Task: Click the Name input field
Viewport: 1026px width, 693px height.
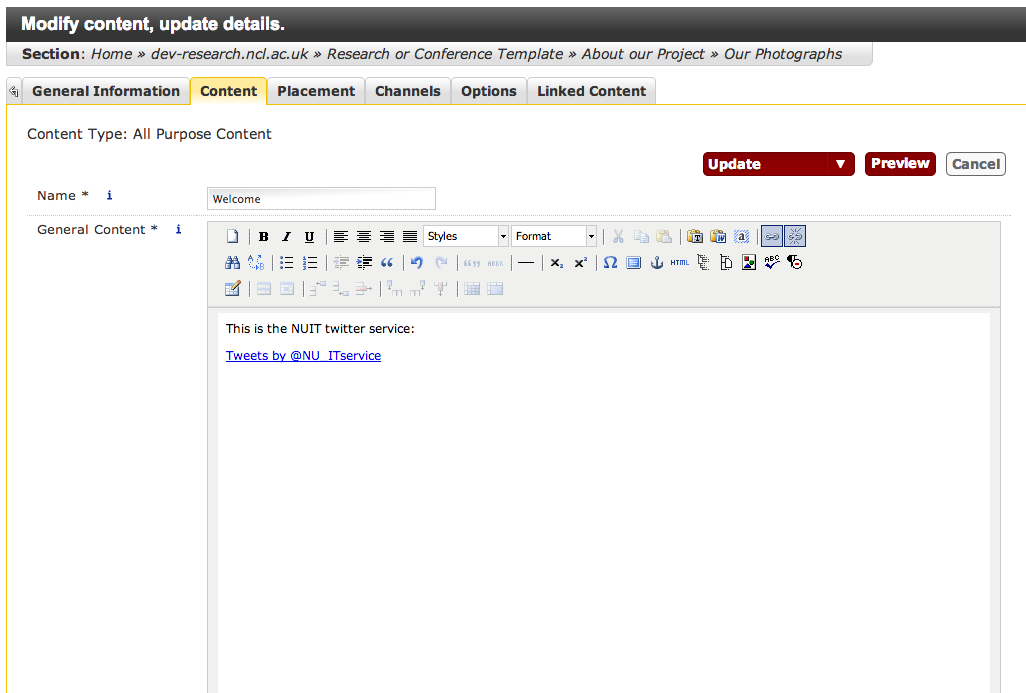Action: pyautogui.click(x=321, y=199)
